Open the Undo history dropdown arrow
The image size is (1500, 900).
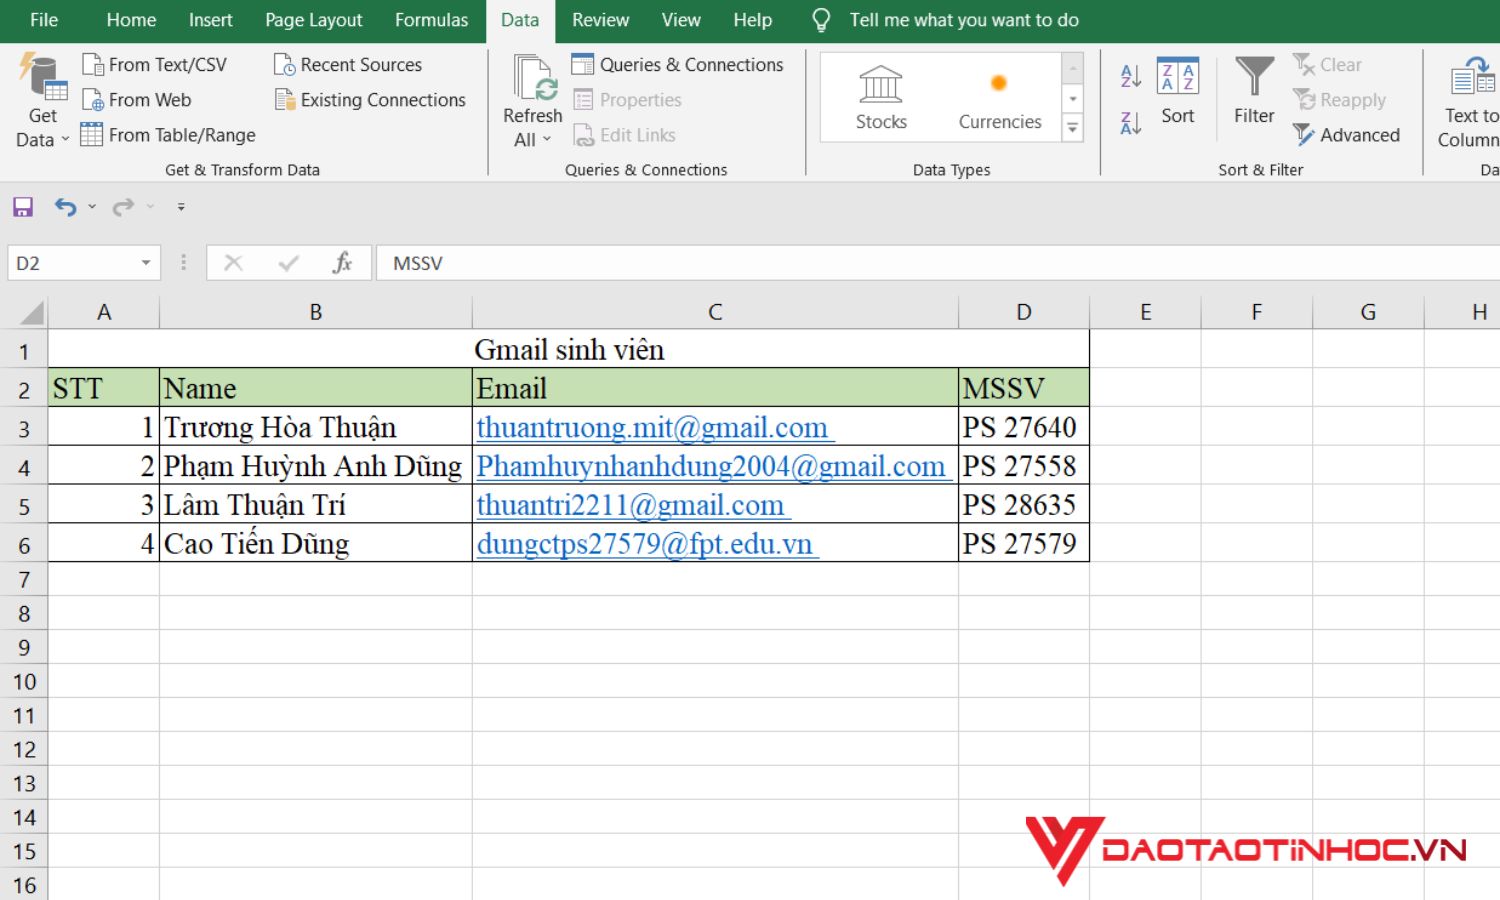[92, 207]
